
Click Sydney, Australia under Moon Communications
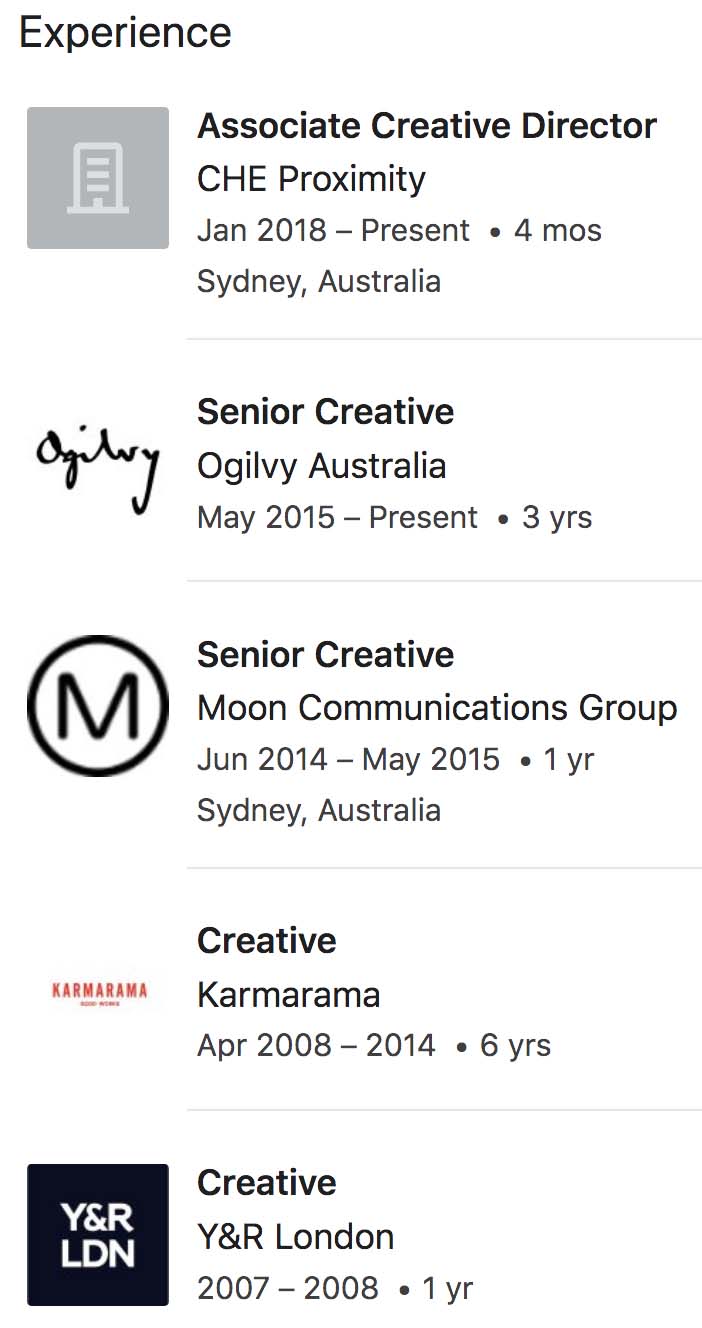click(319, 810)
